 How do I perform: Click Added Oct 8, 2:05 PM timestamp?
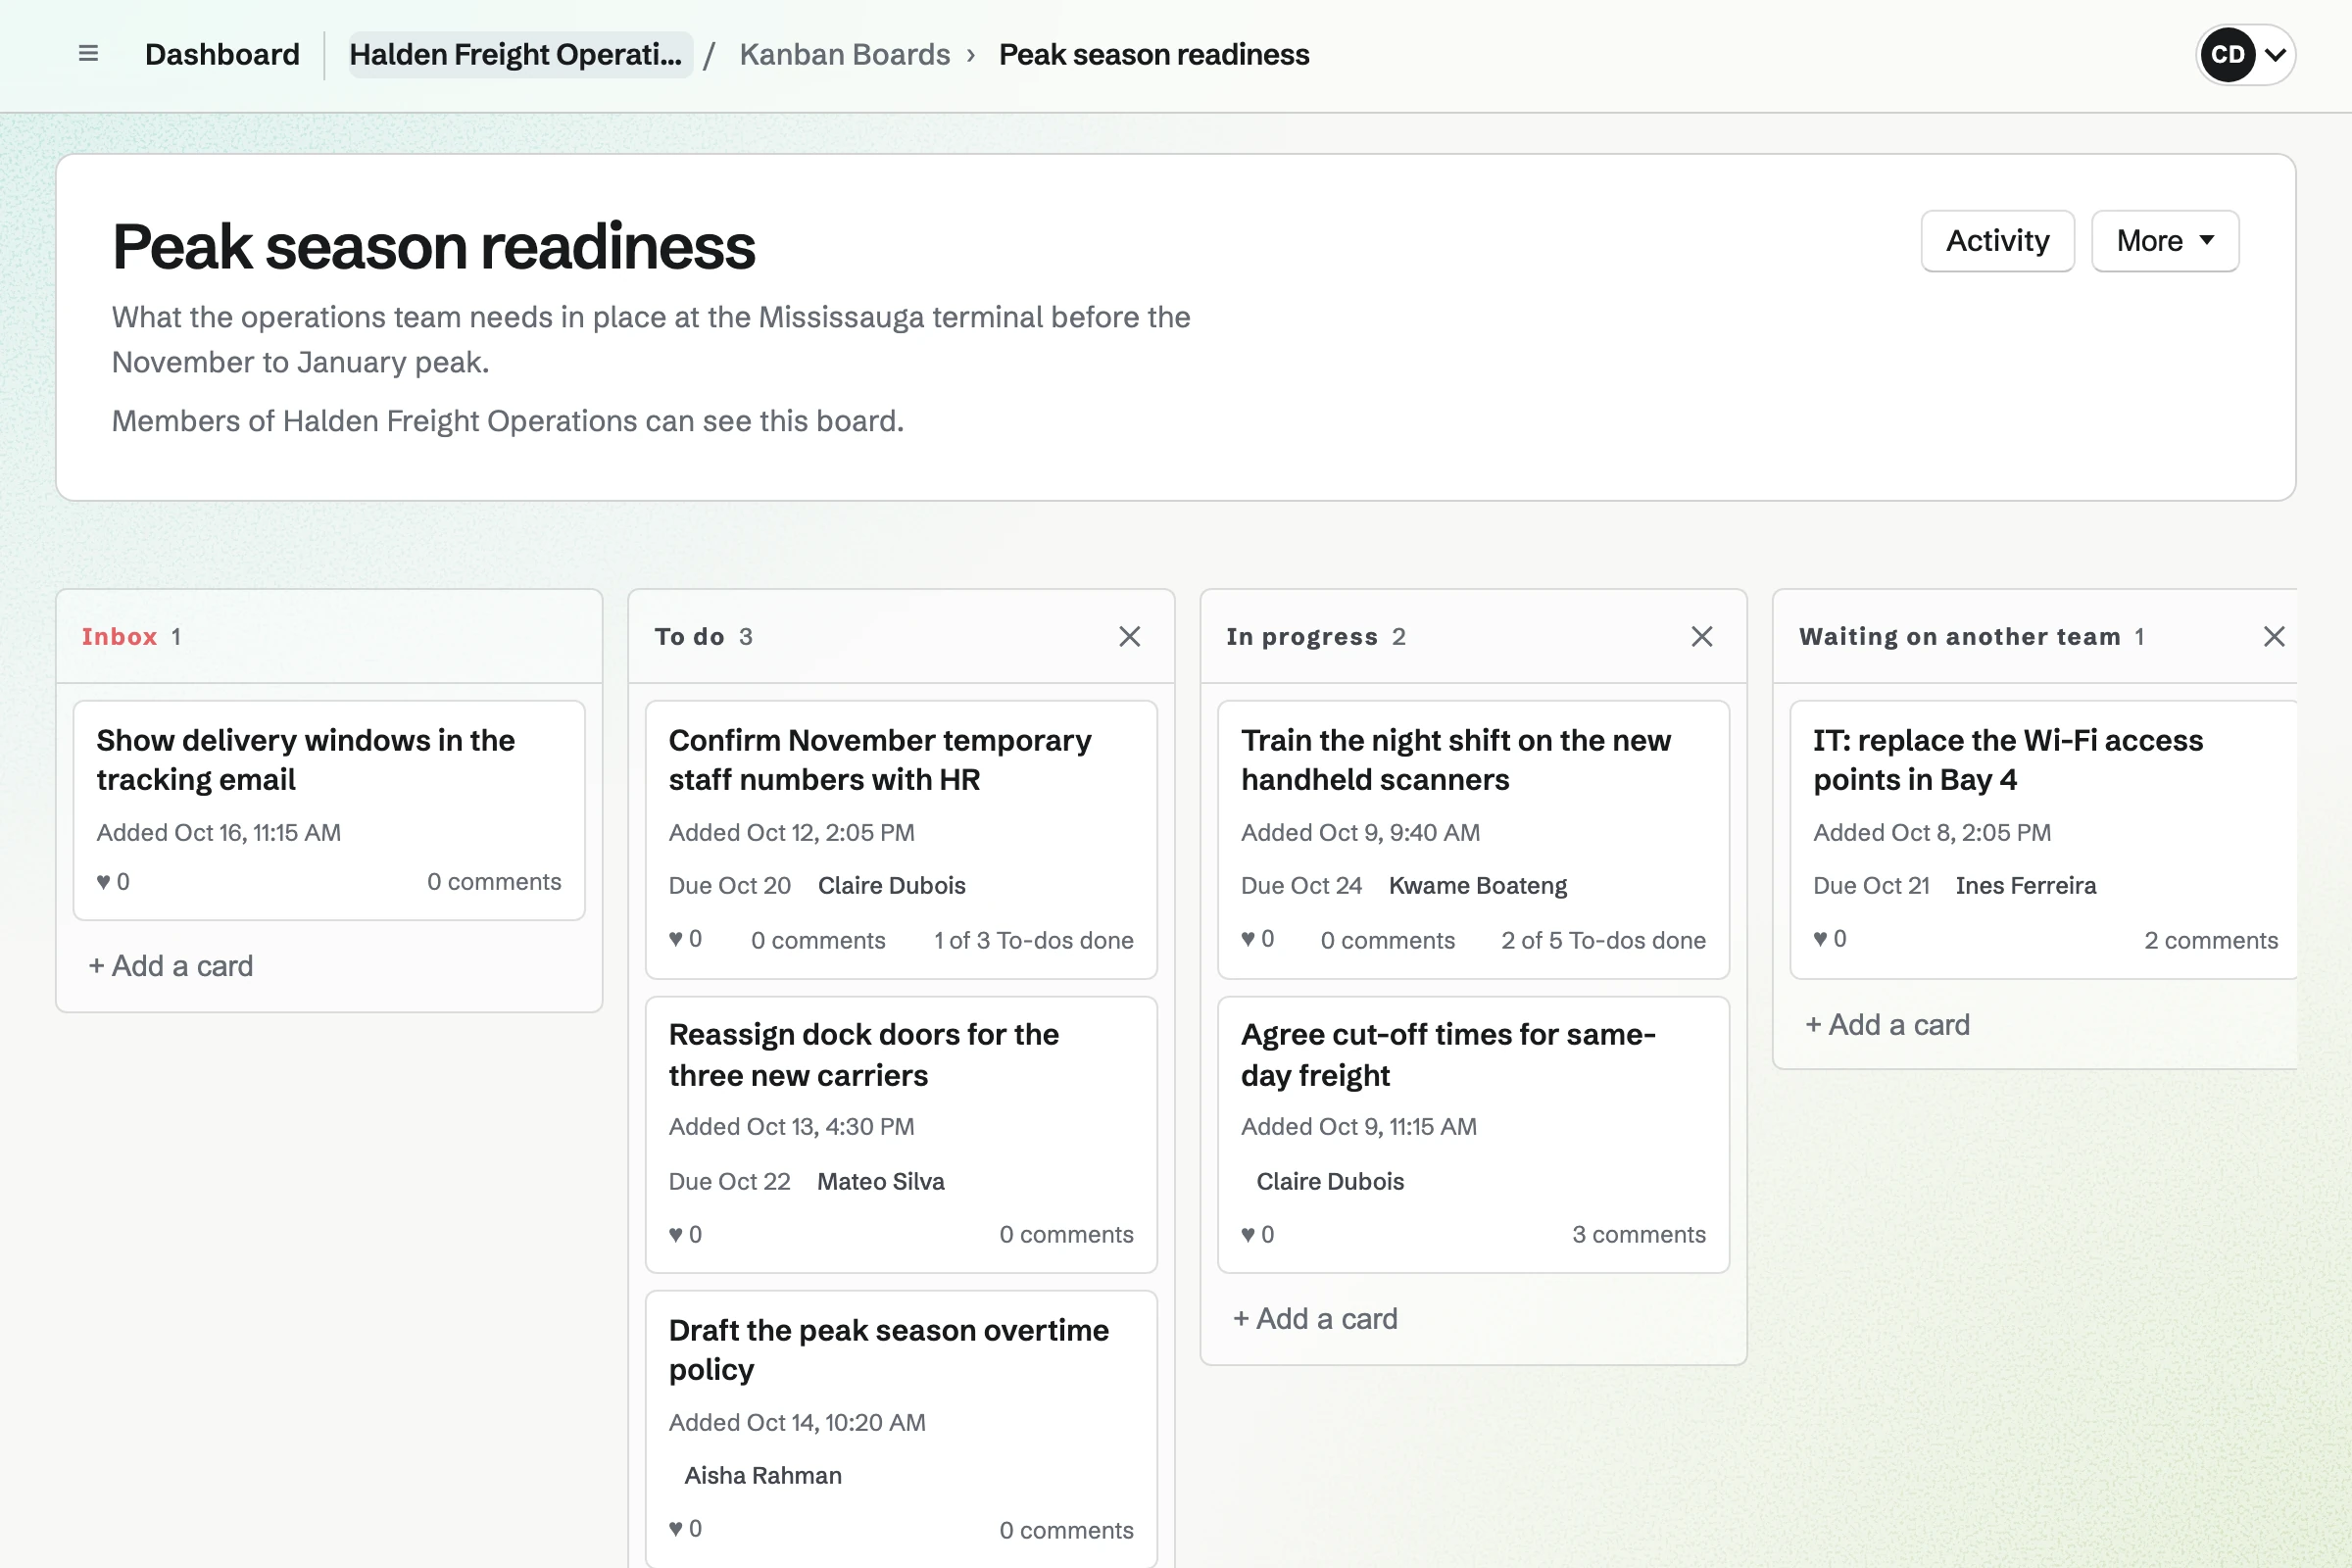tap(1931, 833)
